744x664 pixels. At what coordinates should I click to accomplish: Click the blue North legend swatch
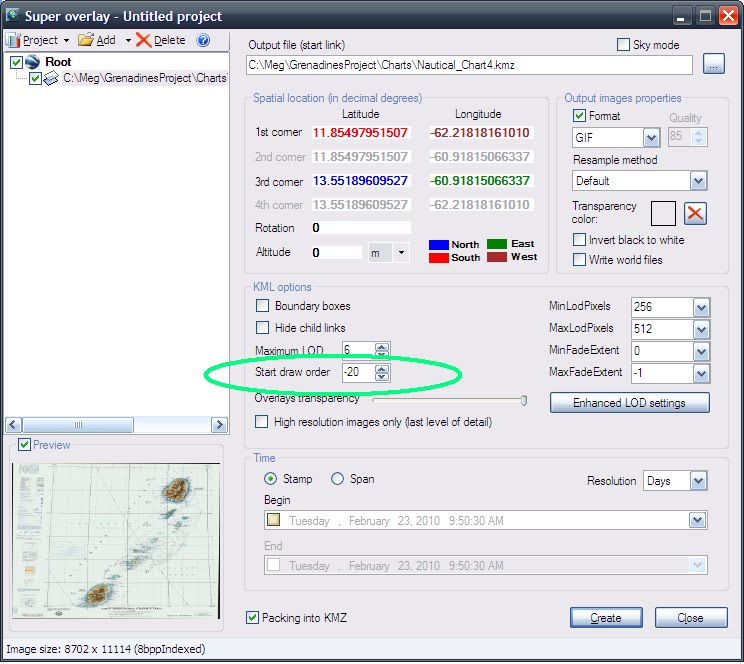(x=438, y=245)
